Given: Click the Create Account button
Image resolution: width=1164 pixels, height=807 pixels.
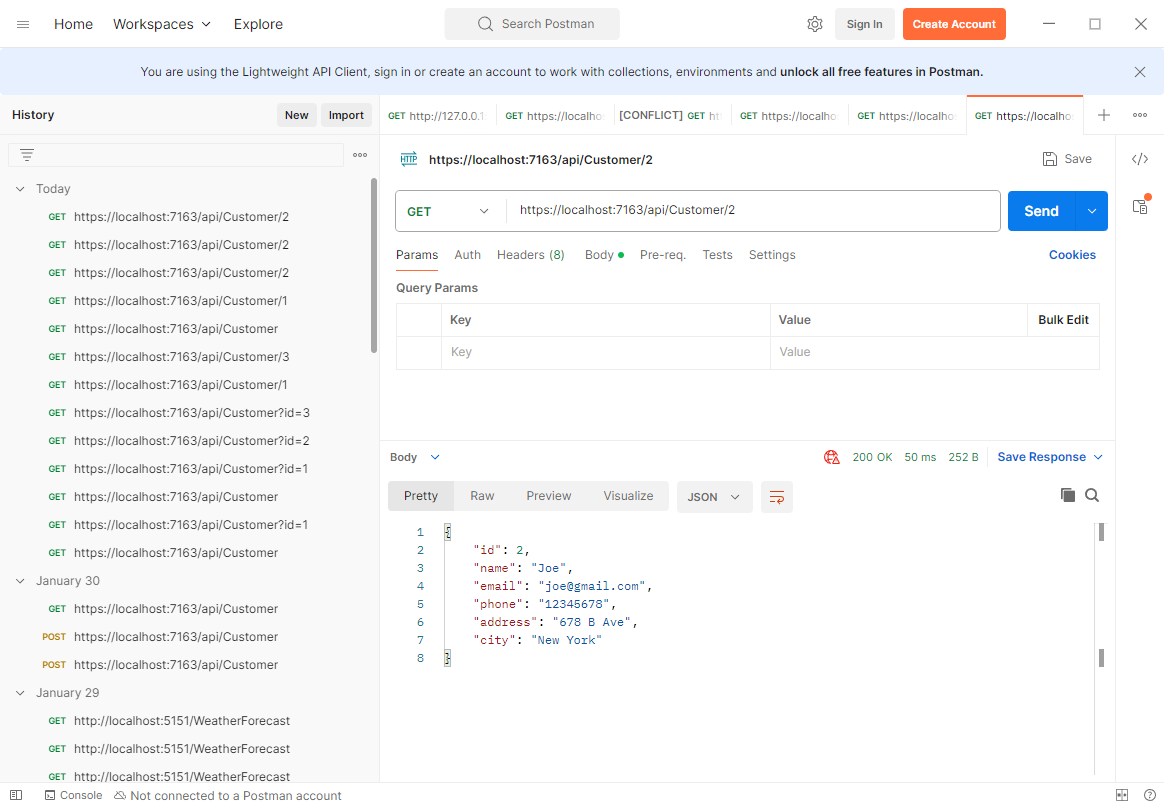Looking at the screenshot, I should pyautogui.click(x=953, y=24).
